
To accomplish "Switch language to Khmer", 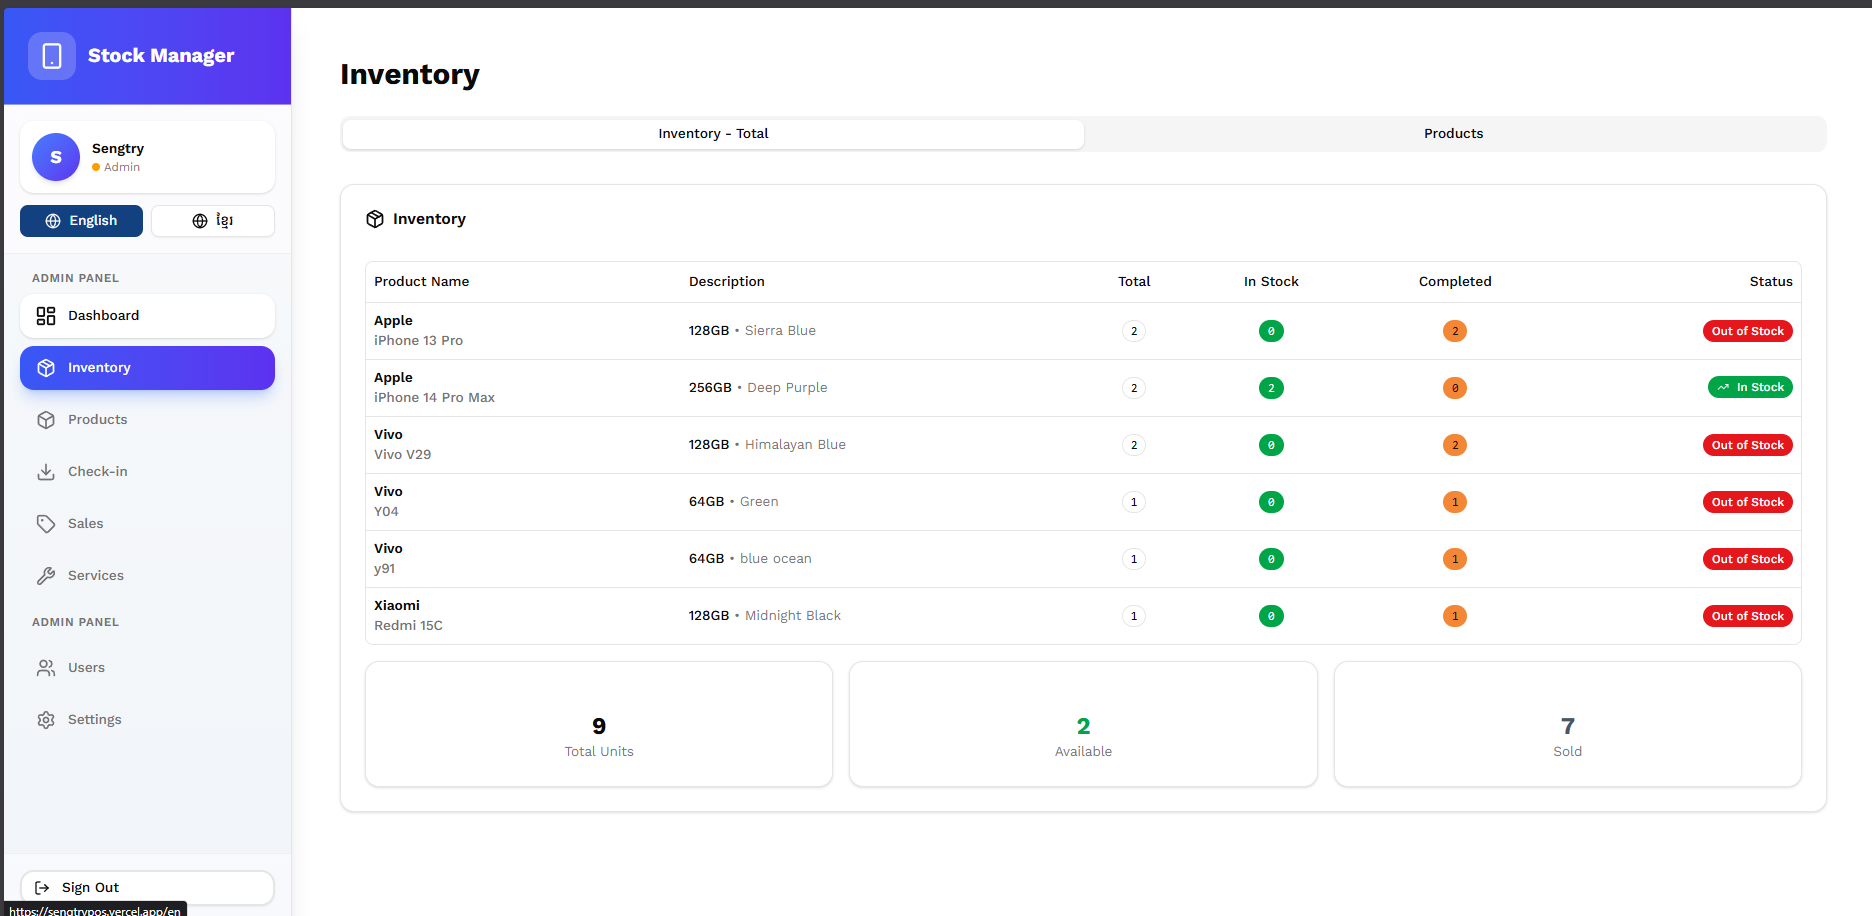I will pos(213,221).
